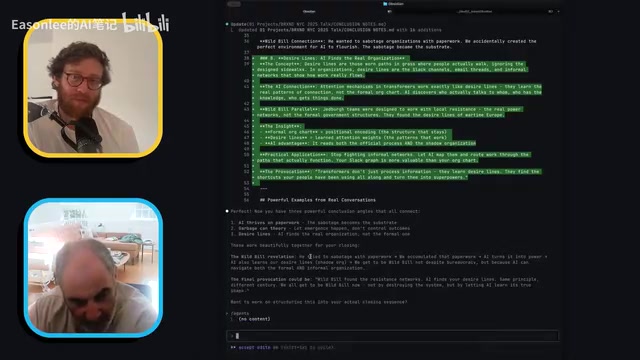640x360 pixels.
Task: Click the green bullet beside the Update line
Action: click(227, 24)
